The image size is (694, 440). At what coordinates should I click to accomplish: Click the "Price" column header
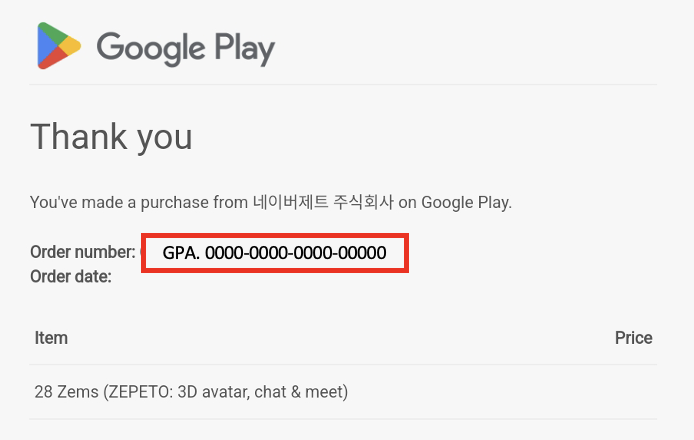coord(633,338)
